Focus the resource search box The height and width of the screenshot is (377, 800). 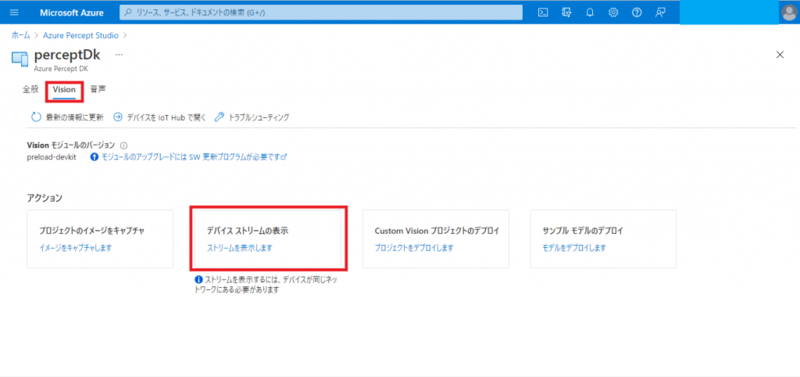[x=321, y=13]
